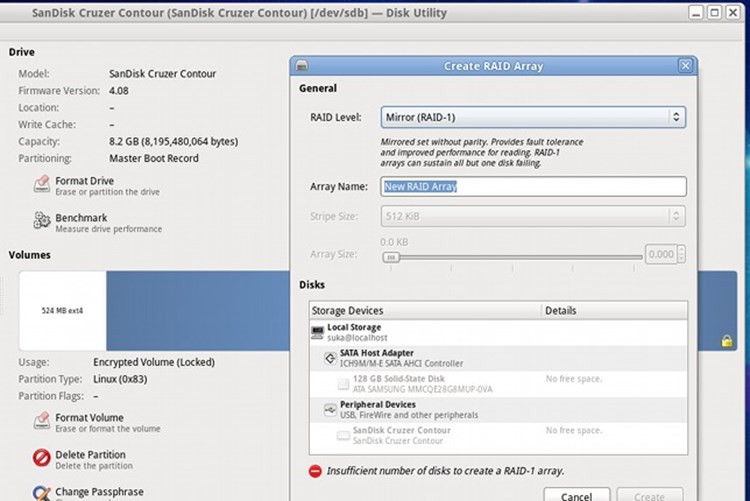Image resolution: width=750 pixels, height=501 pixels.
Task: Click the drive icon in Create RAID Array titlebar
Action: click(x=302, y=66)
